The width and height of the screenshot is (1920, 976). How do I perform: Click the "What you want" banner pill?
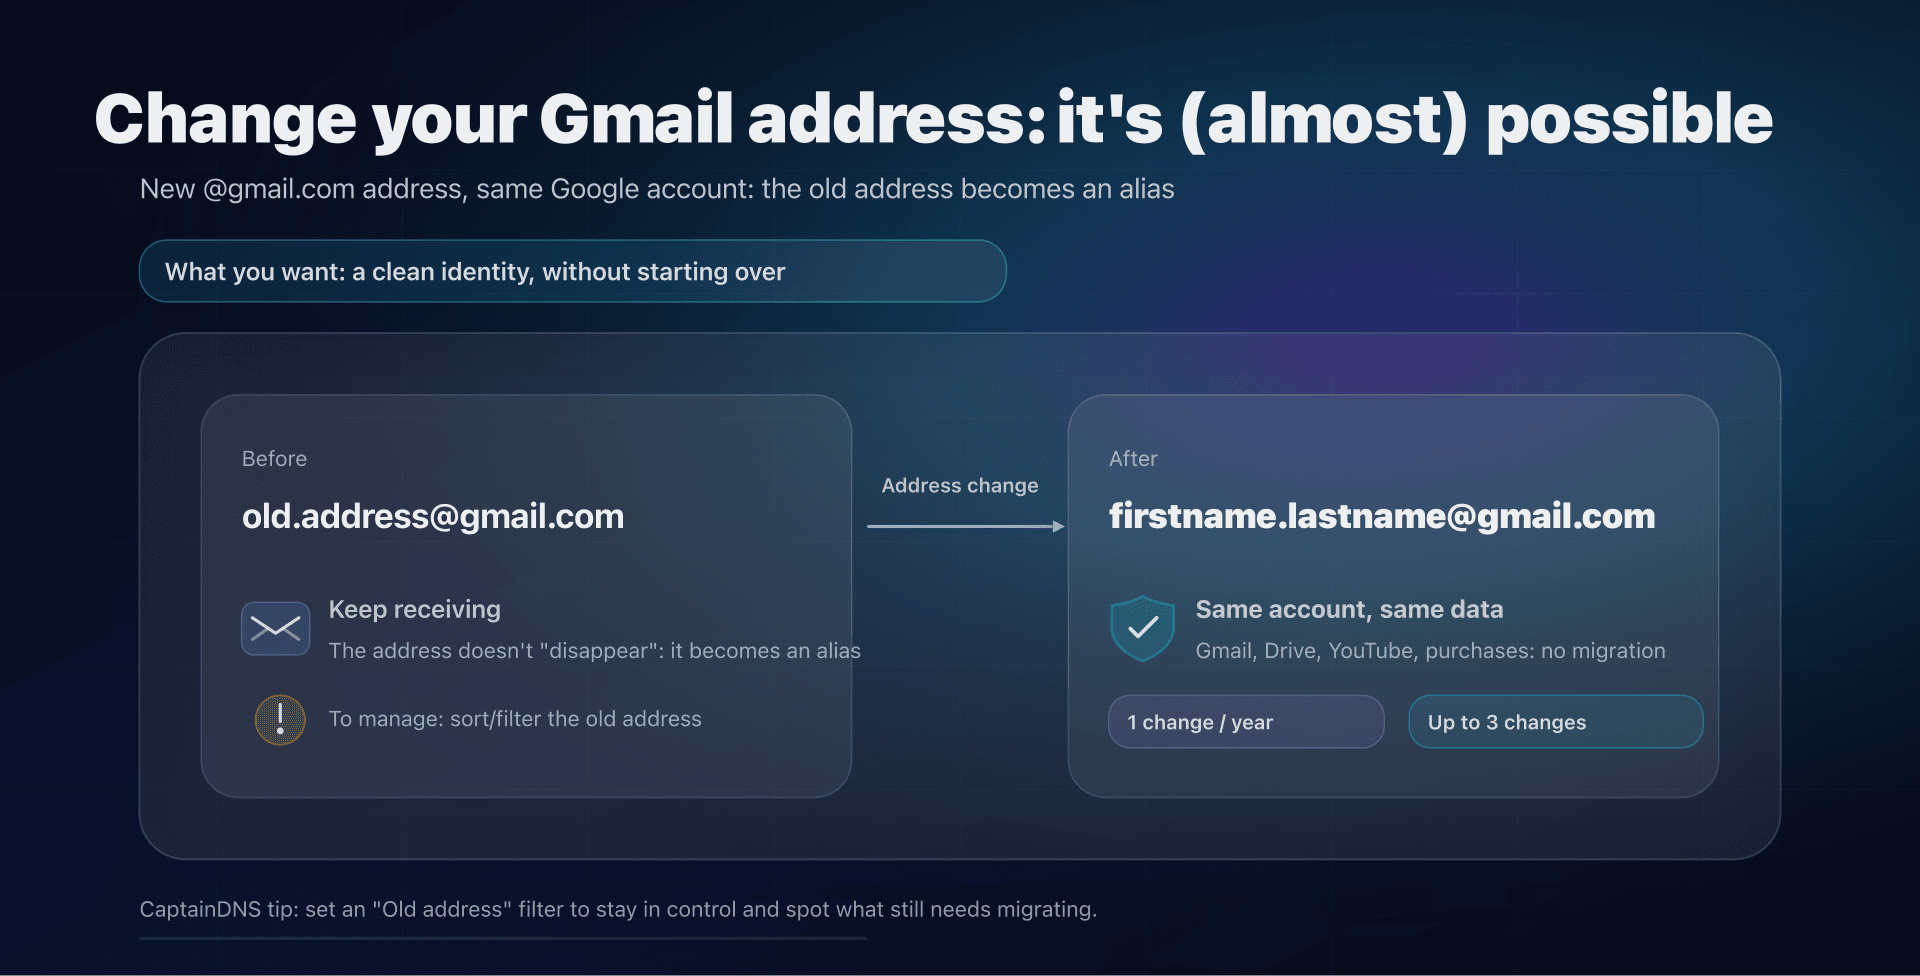click(572, 271)
